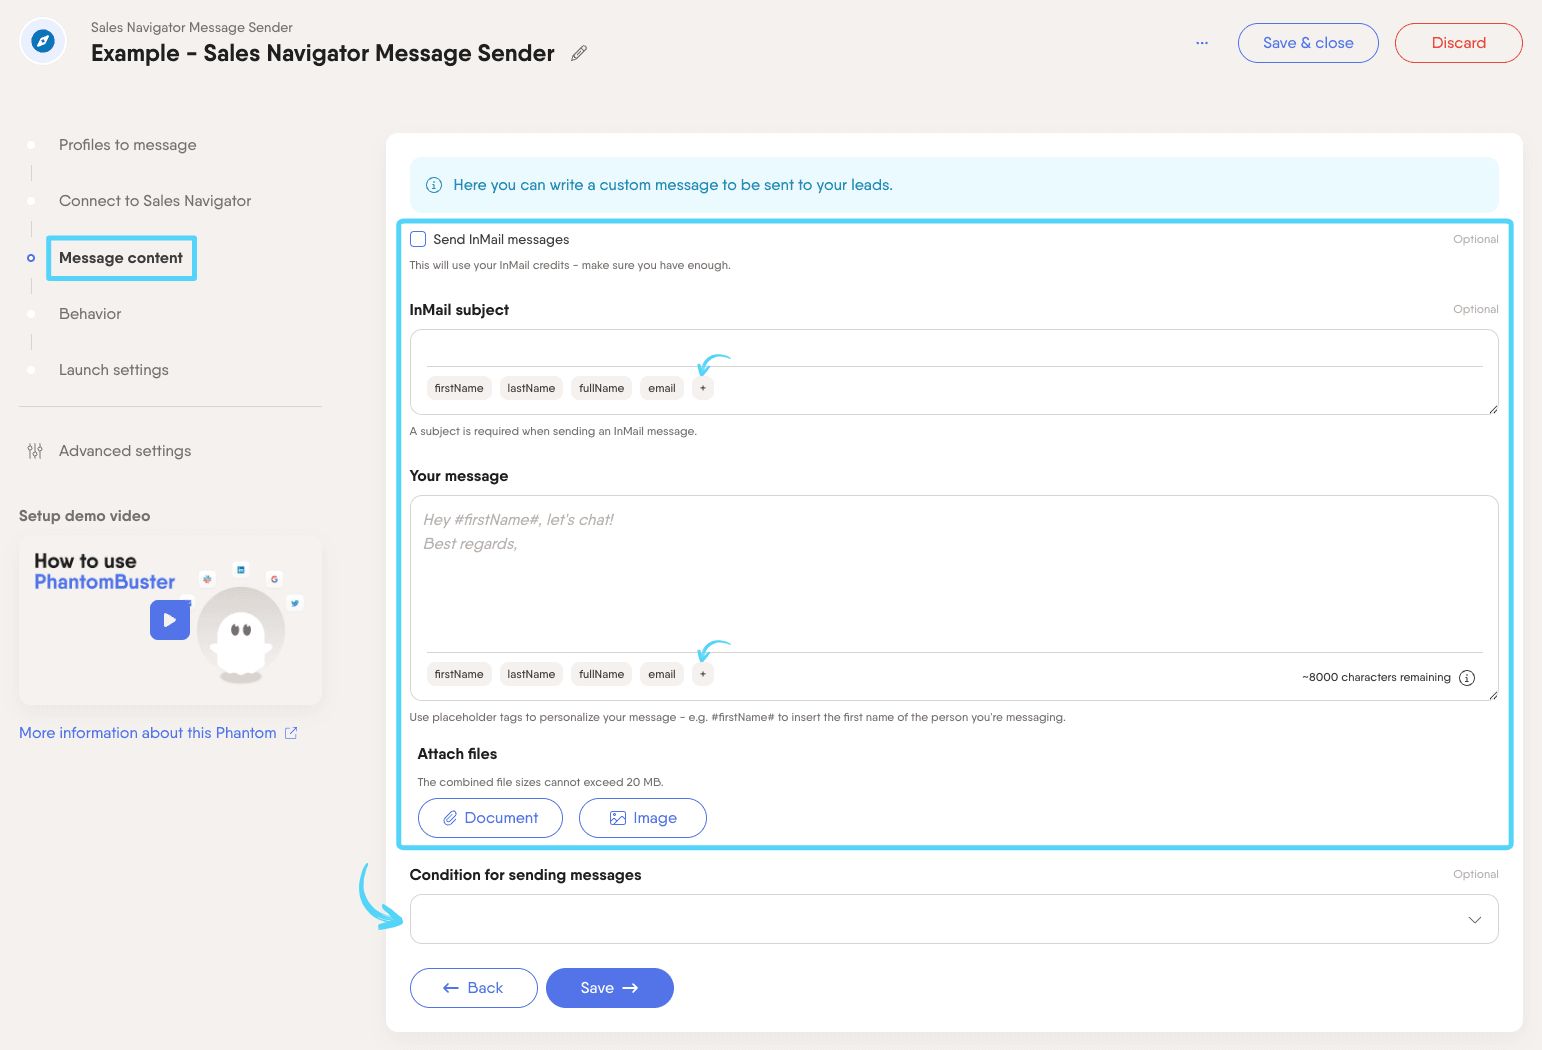Image resolution: width=1542 pixels, height=1050 pixels.
Task: Click the Save & close button
Action: coord(1308,43)
